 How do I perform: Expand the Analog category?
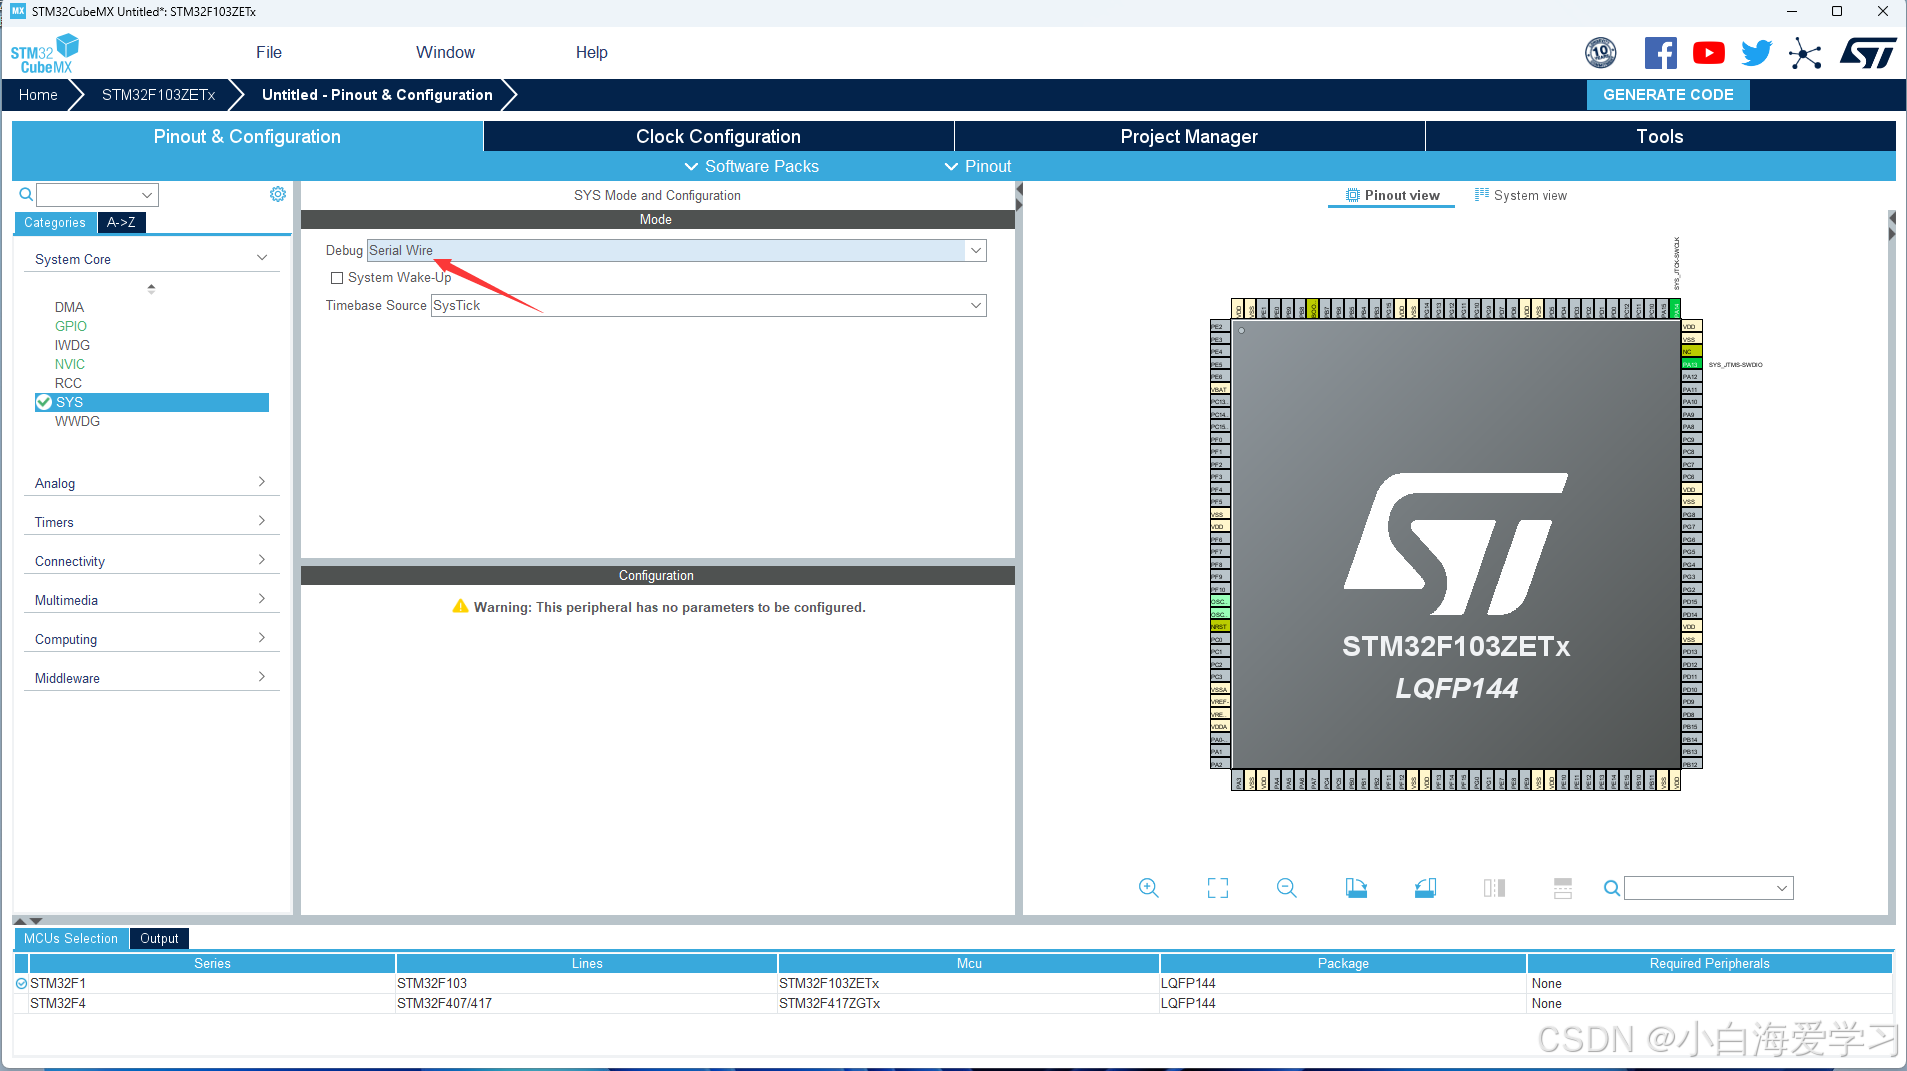pos(151,483)
